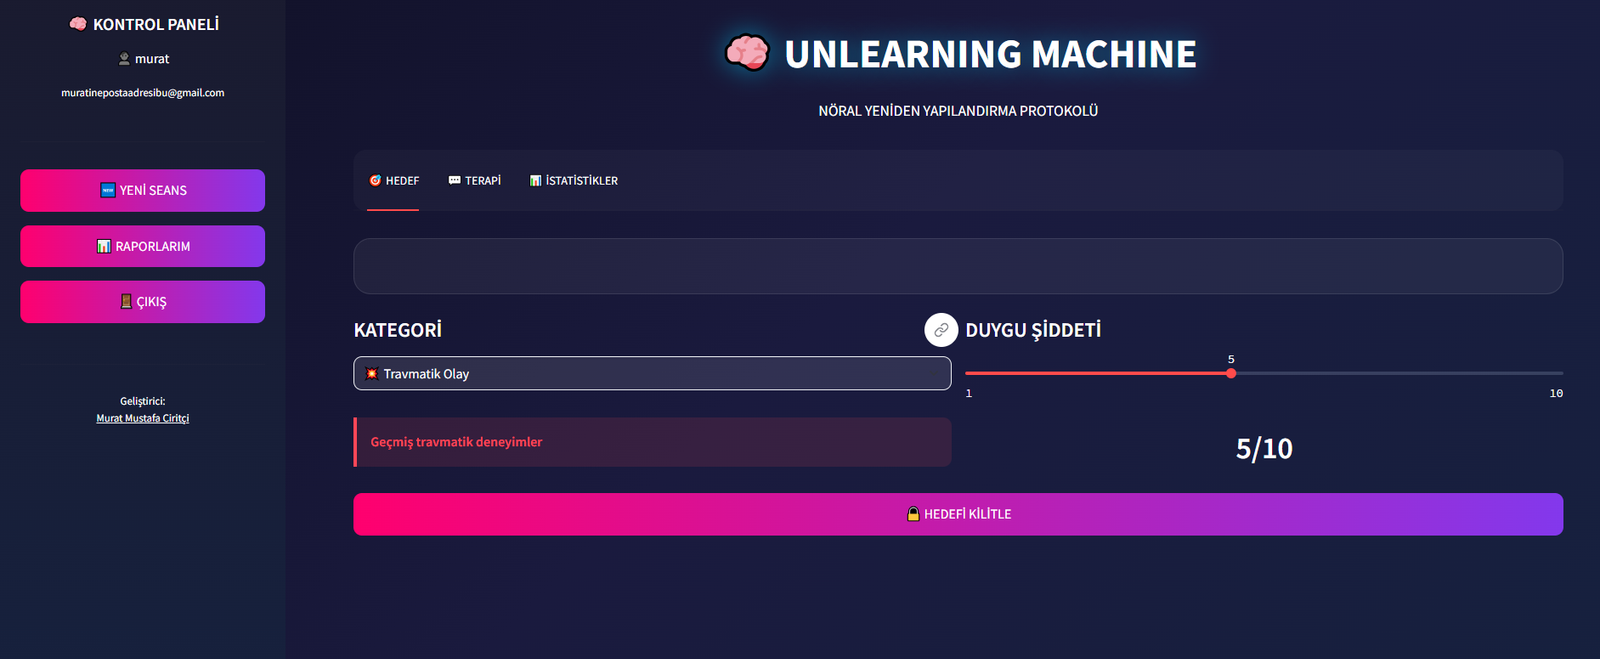Click the chart icon on RAPORLARIM

104,246
